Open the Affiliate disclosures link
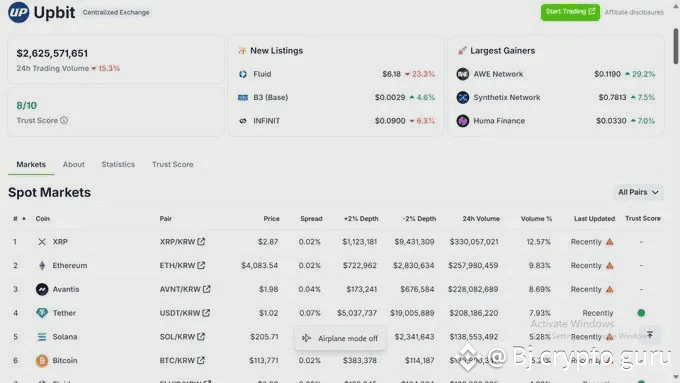This screenshot has height=383, width=680. point(634,12)
